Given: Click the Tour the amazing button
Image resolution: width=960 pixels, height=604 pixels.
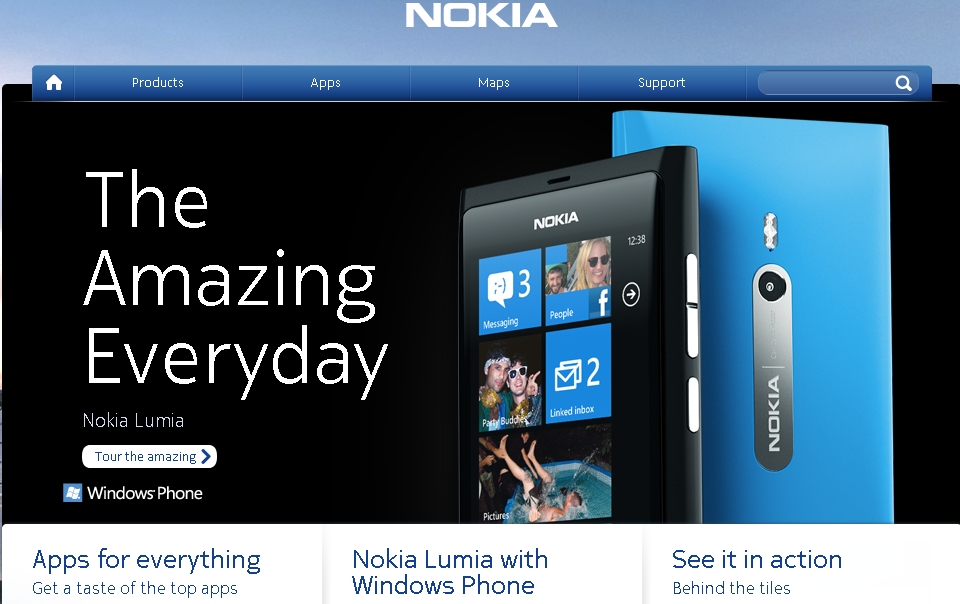Looking at the screenshot, I should pyautogui.click(x=149, y=457).
